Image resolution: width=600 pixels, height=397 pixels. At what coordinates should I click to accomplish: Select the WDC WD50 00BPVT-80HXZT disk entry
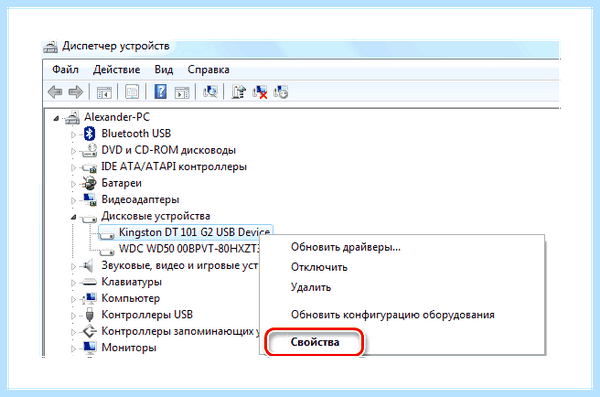pyautogui.click(x=189, y=249)
